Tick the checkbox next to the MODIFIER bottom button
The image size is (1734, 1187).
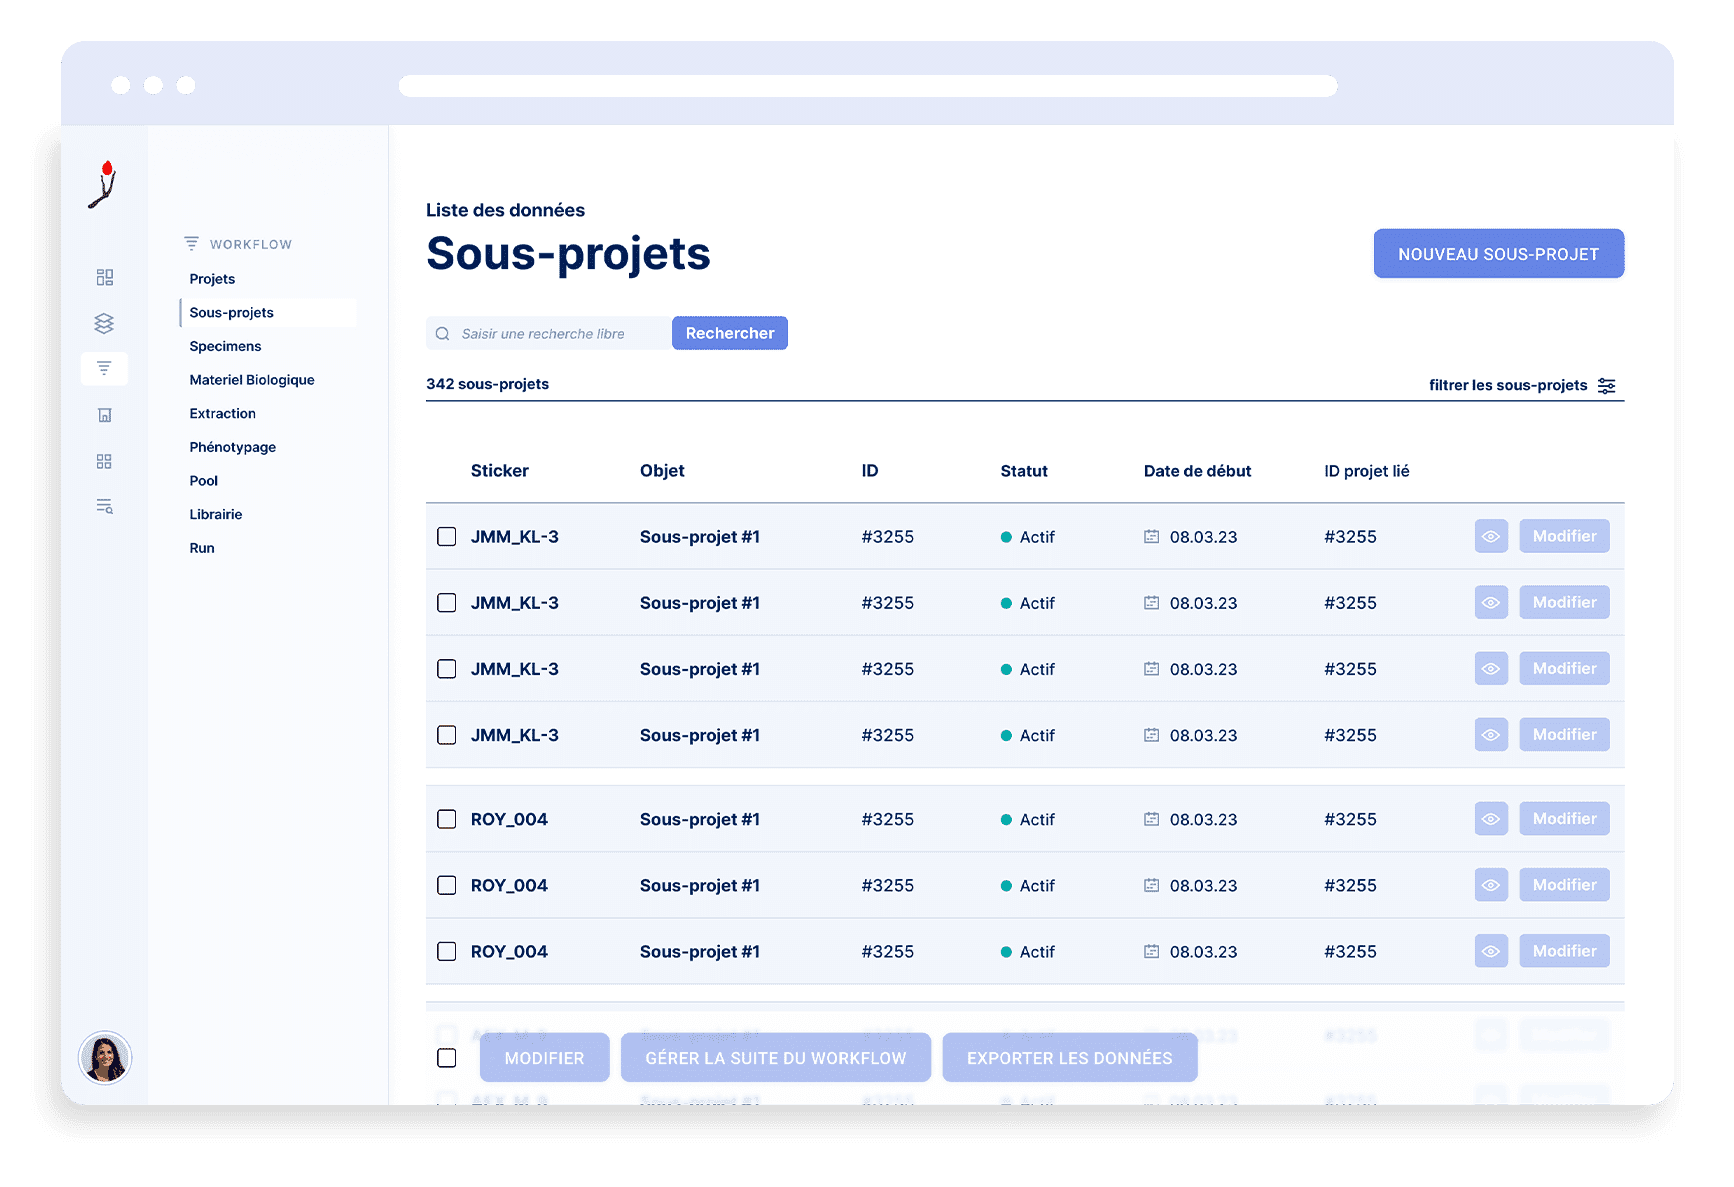click(446, 1057)
